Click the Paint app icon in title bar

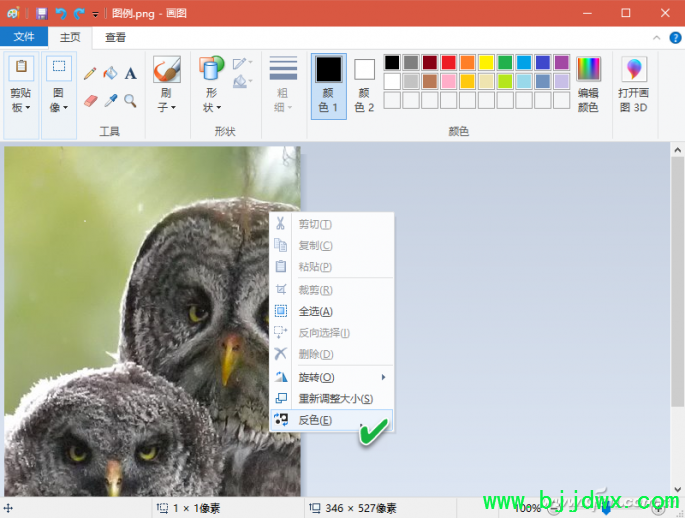point(13,13)
